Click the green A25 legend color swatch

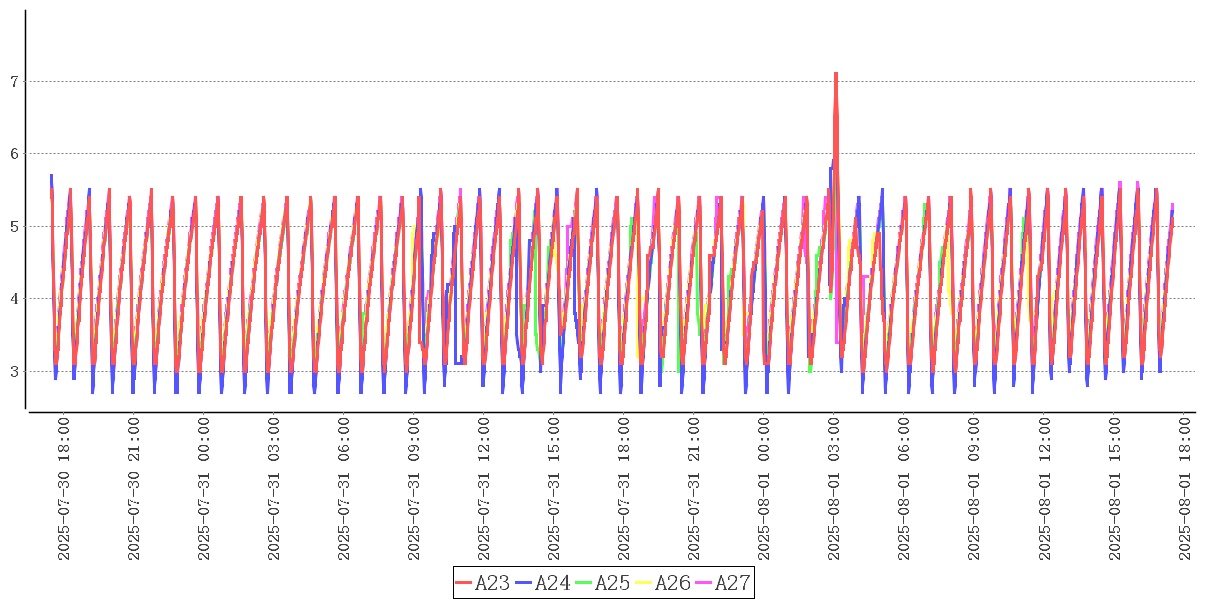point(584,583)
